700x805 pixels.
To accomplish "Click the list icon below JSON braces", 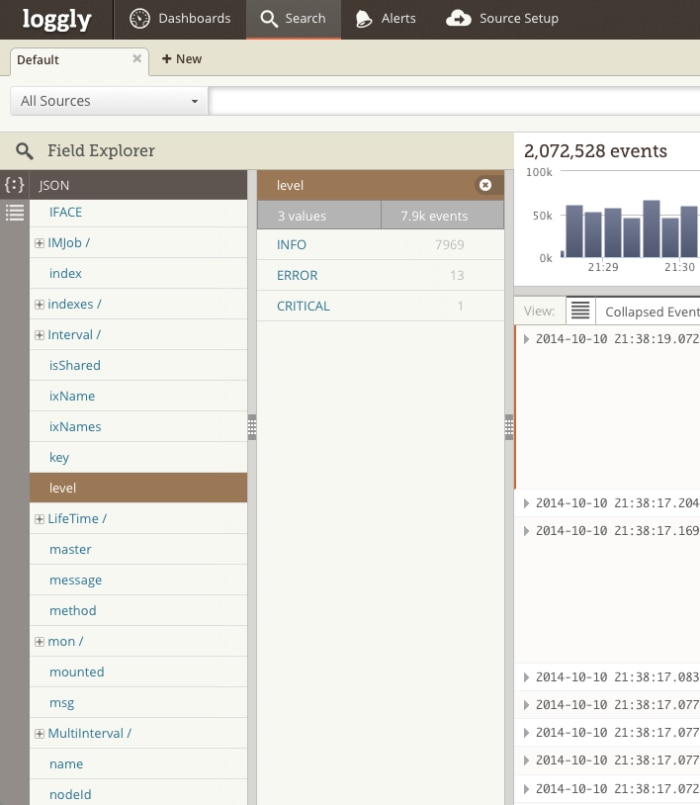I will coord(14,212).
